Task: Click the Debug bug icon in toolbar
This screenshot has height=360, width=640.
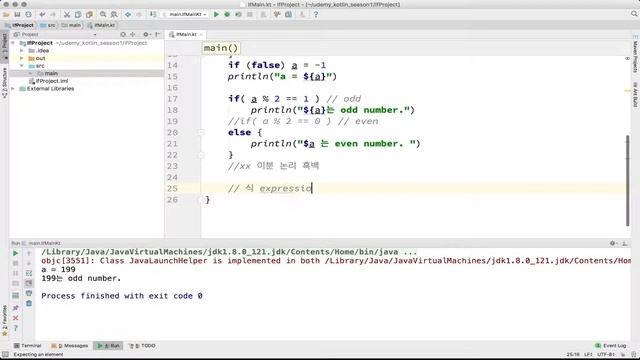Action: point(227,14)
